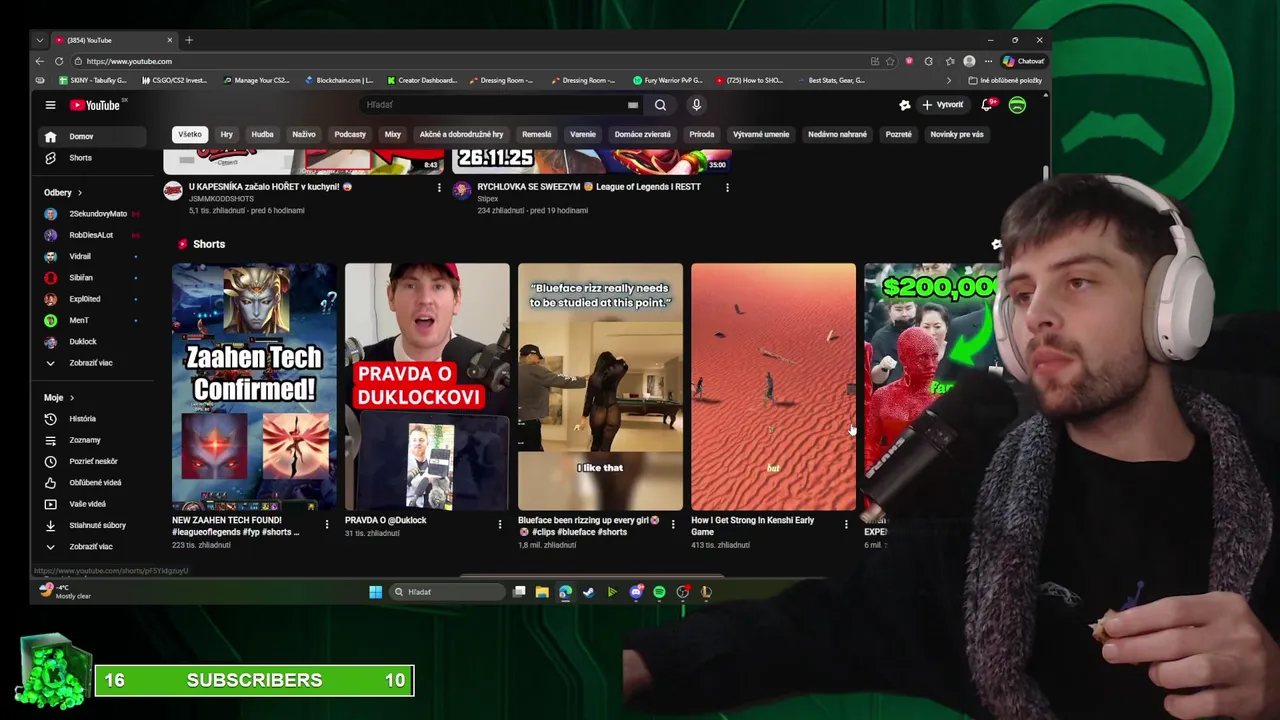Open the Moje section chevron
Image resolution: width=1280 pixels, height=720 pixels.
point(71,398)
